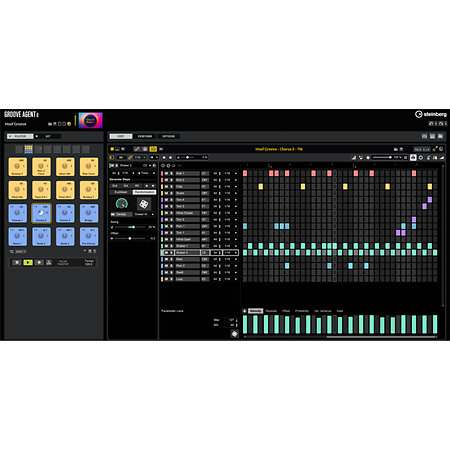
Task: Switch to the OPTIONS tab
Action: point(168,136)
